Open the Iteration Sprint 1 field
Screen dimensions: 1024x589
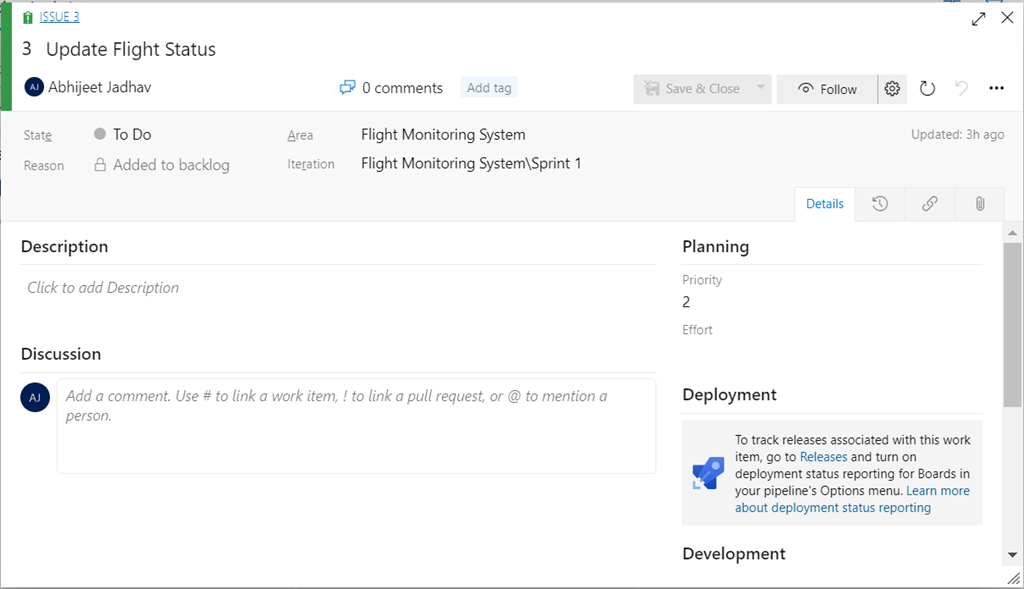(x=471, y=164)
